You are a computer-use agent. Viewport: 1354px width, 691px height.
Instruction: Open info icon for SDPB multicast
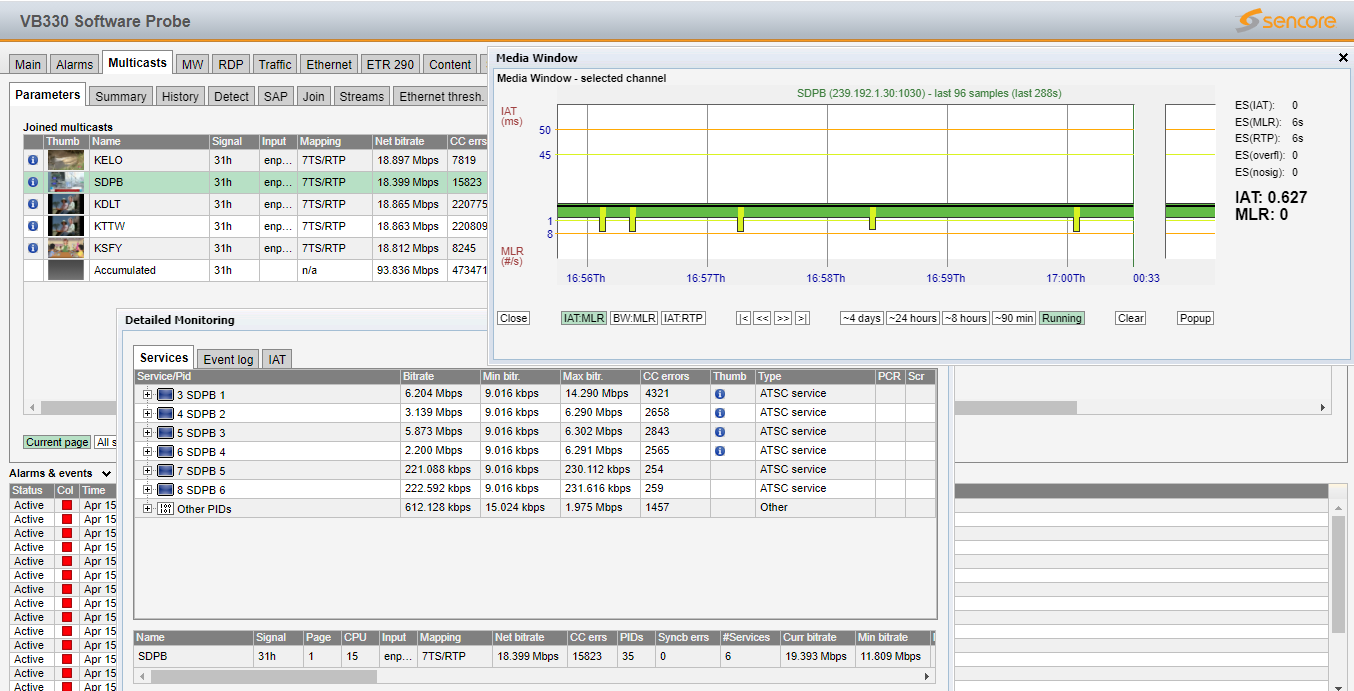(x=33, y=182)
